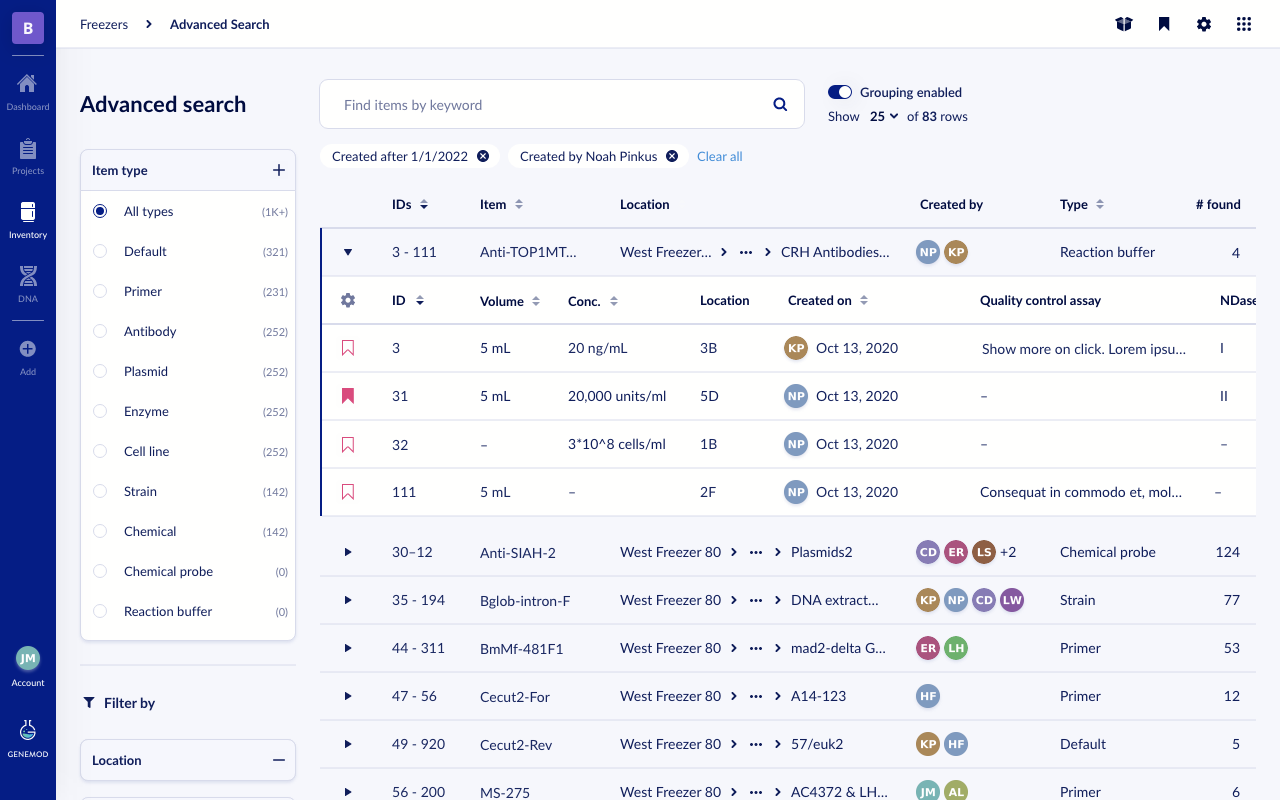Image resolution: width=1280 pixels, height=800 pixels.
Task: Open settings via the top bar gear
Action: [1204, 23]
